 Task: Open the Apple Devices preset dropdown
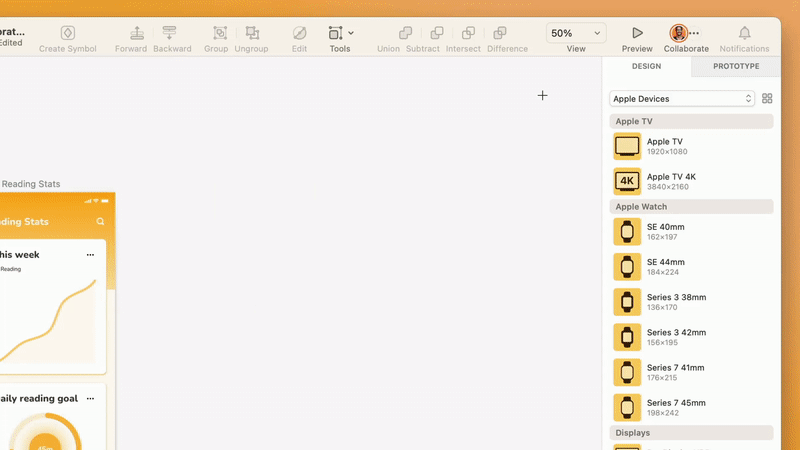682,98
